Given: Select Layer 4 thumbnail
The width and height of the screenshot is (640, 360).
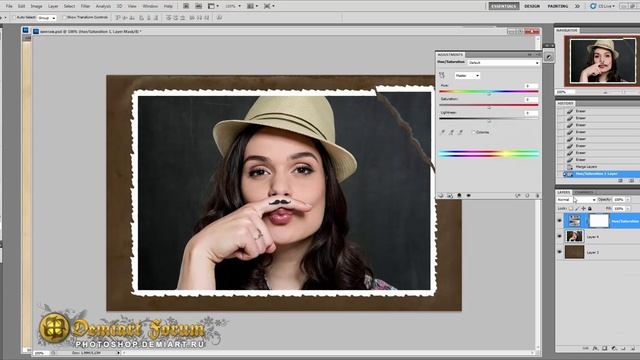Looking at the screenshot, I should [574, 236].
